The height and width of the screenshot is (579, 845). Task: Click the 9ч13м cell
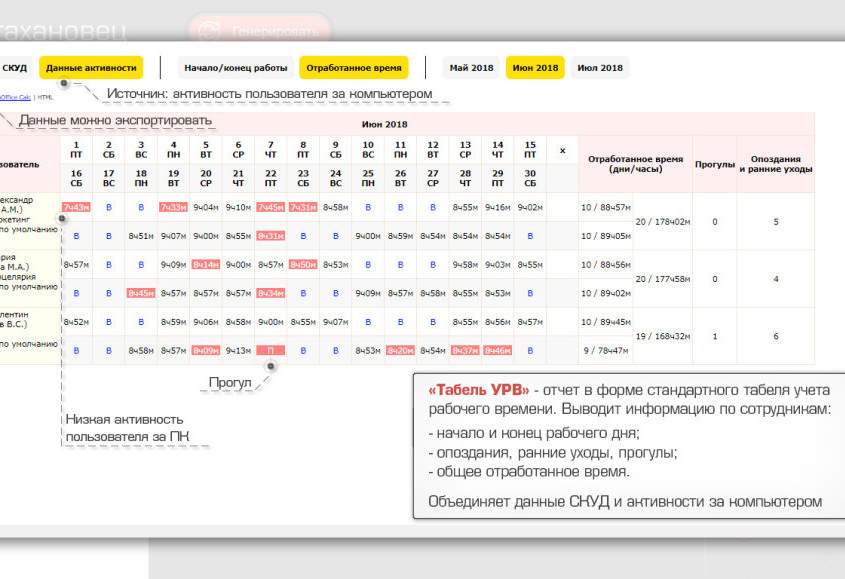coord(238,350)
